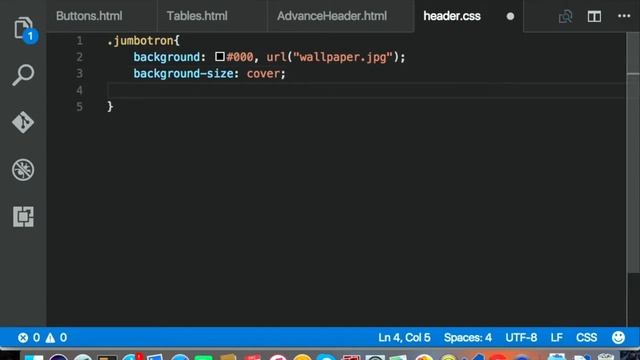This screenshot has width=640, height=360.
Task: Click the Split Editor icon
Action: click(x=594, y=16)
